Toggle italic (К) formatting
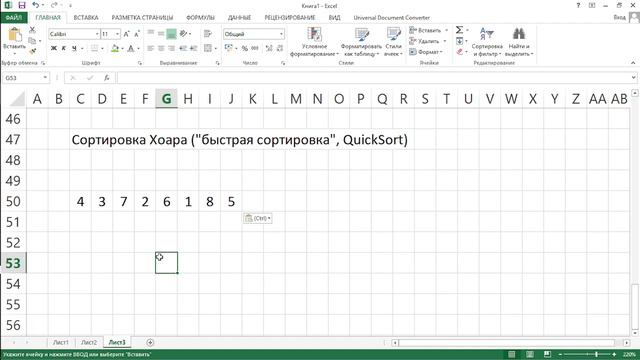Screen dimensions: 640x360 (x=64, y=48)
